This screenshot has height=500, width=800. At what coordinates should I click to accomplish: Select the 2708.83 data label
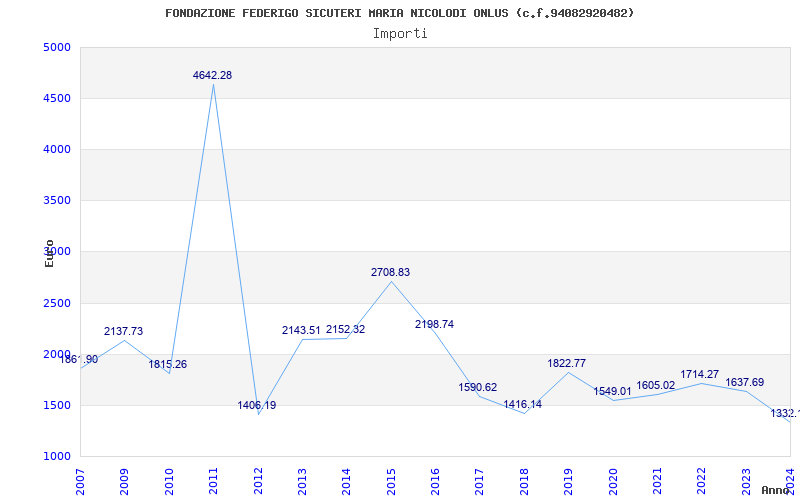390,272
